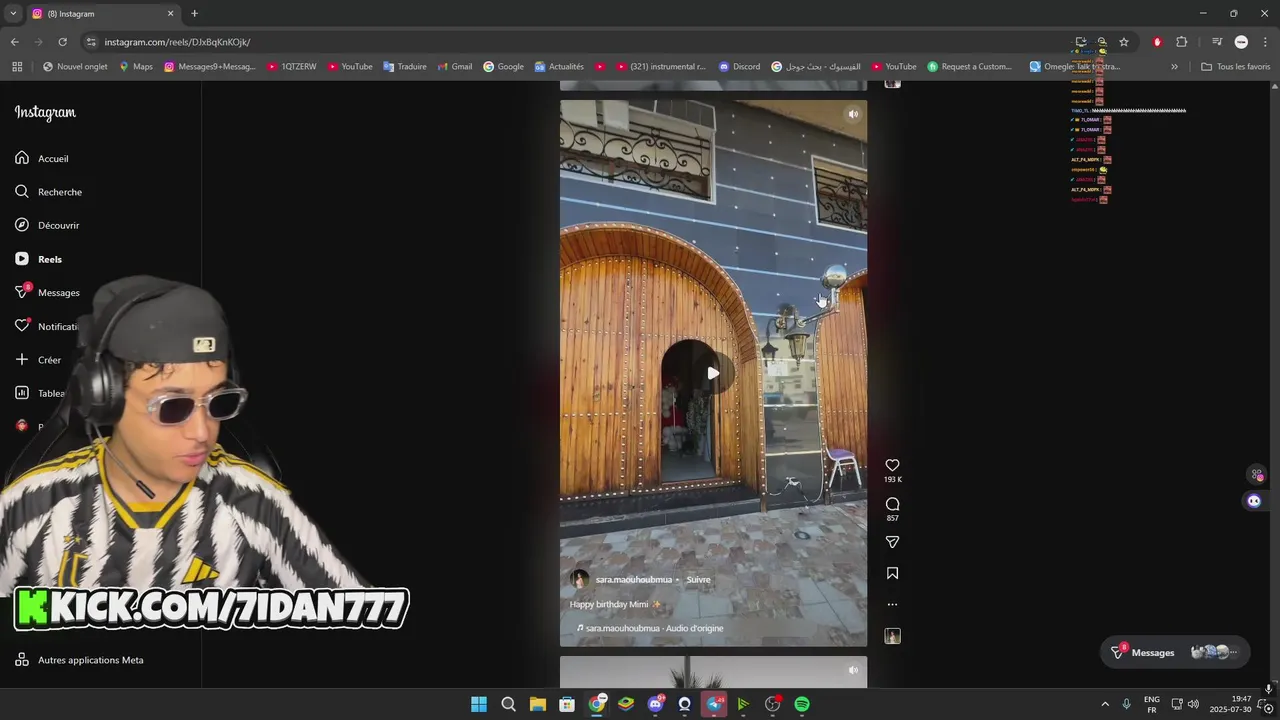Open Actualités bookmark

pos(559,67)
